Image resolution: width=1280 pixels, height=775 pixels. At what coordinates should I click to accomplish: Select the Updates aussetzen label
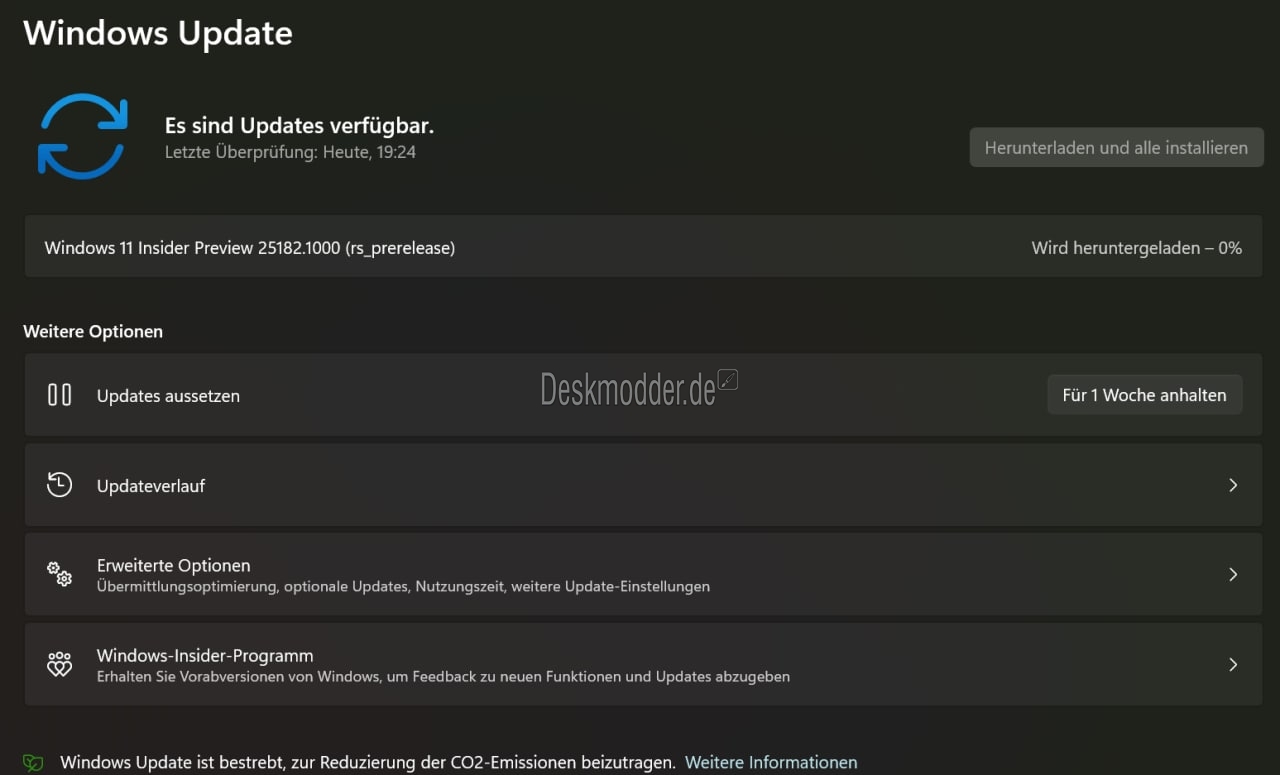168,396
